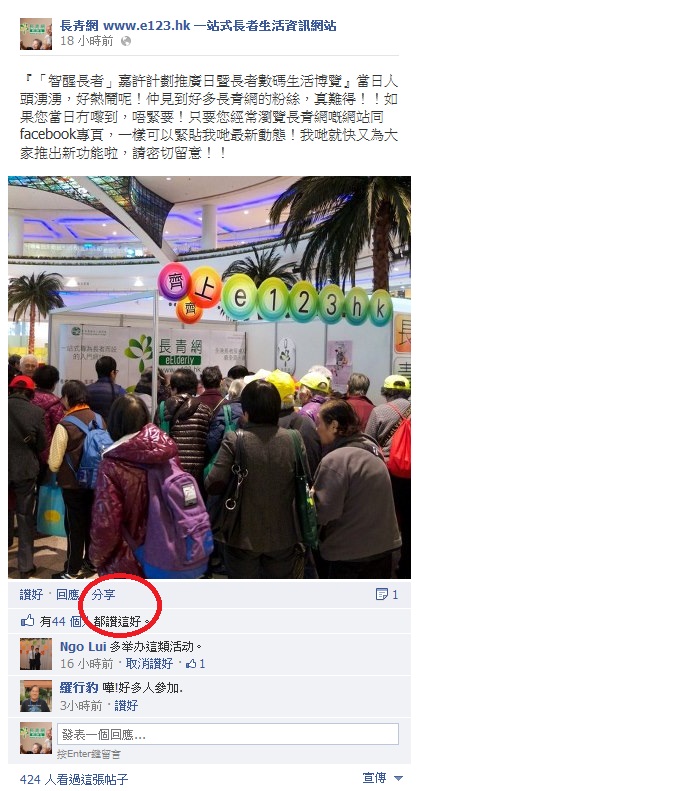The image size is (679, 791).
Task: Click the thumbs-up icon beside 有44個人
Action: 28,620
